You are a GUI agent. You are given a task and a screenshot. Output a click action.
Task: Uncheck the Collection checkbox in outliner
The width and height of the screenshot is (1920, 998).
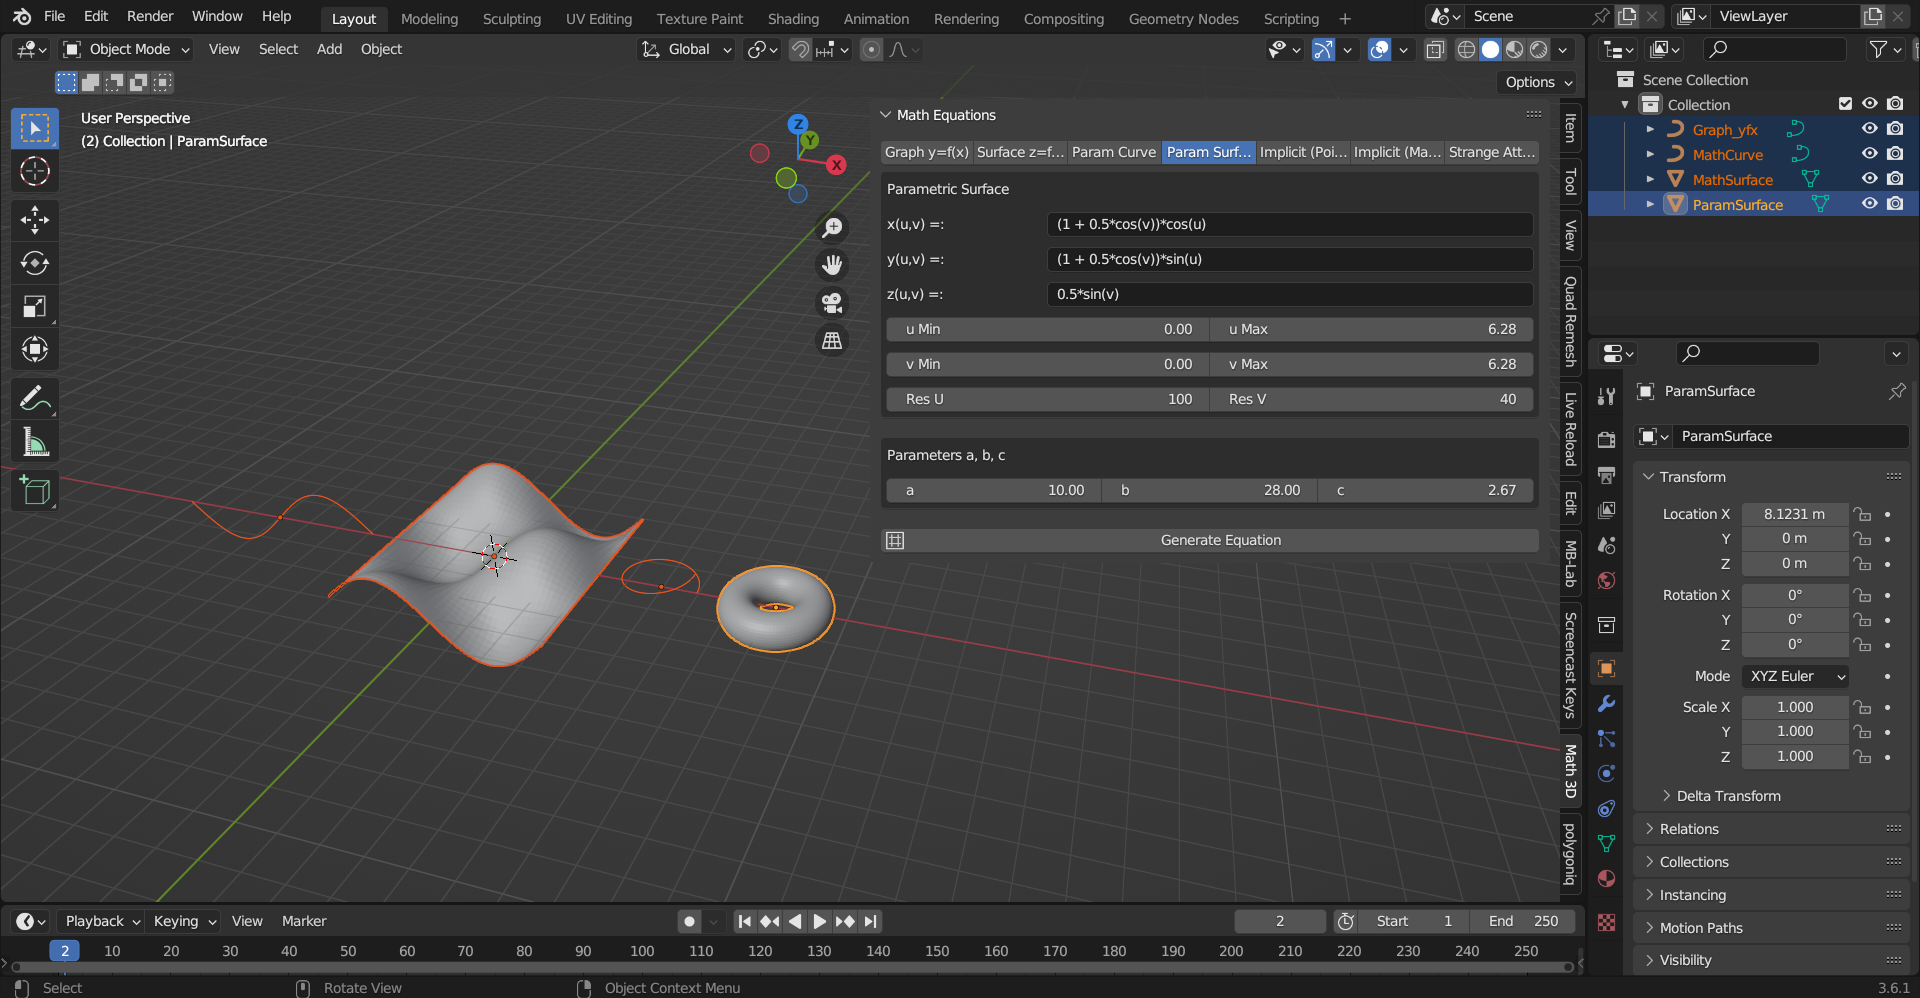point(1844,103)
